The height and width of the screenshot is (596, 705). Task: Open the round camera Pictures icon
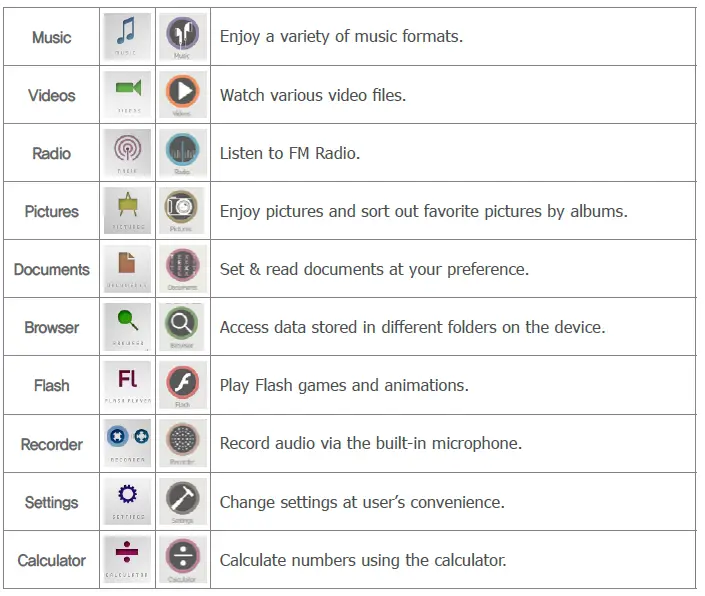coord(182,211)
